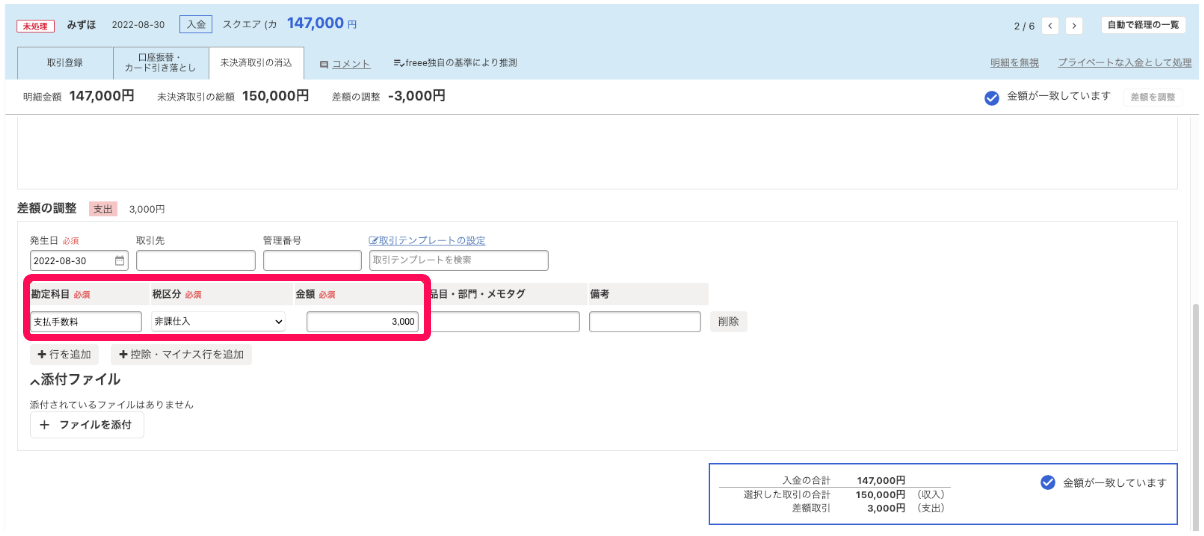The height and width of the screenshot is (536, 1204).
Task: Click the 入金 badge in header
Action: [x=196, y=24]
